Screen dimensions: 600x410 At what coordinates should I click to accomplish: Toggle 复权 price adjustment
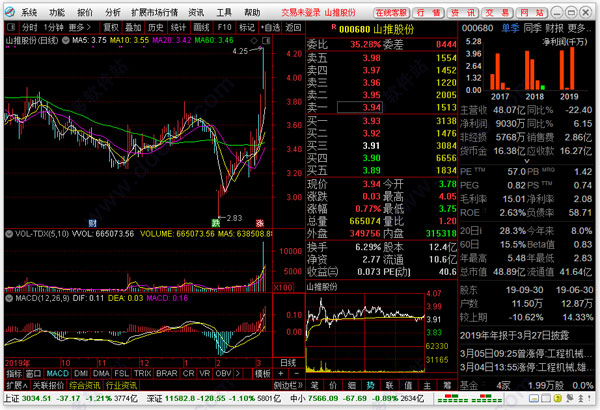(x=111, y=28)
